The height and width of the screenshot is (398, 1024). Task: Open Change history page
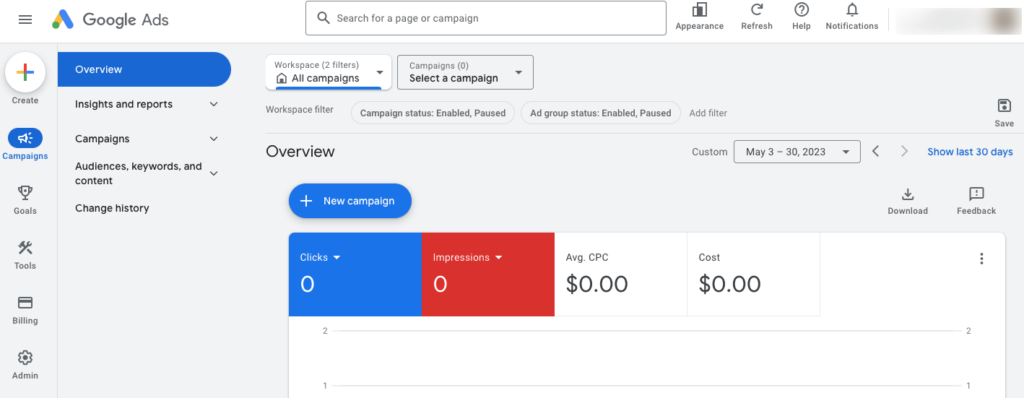click(x=112, y=208)
